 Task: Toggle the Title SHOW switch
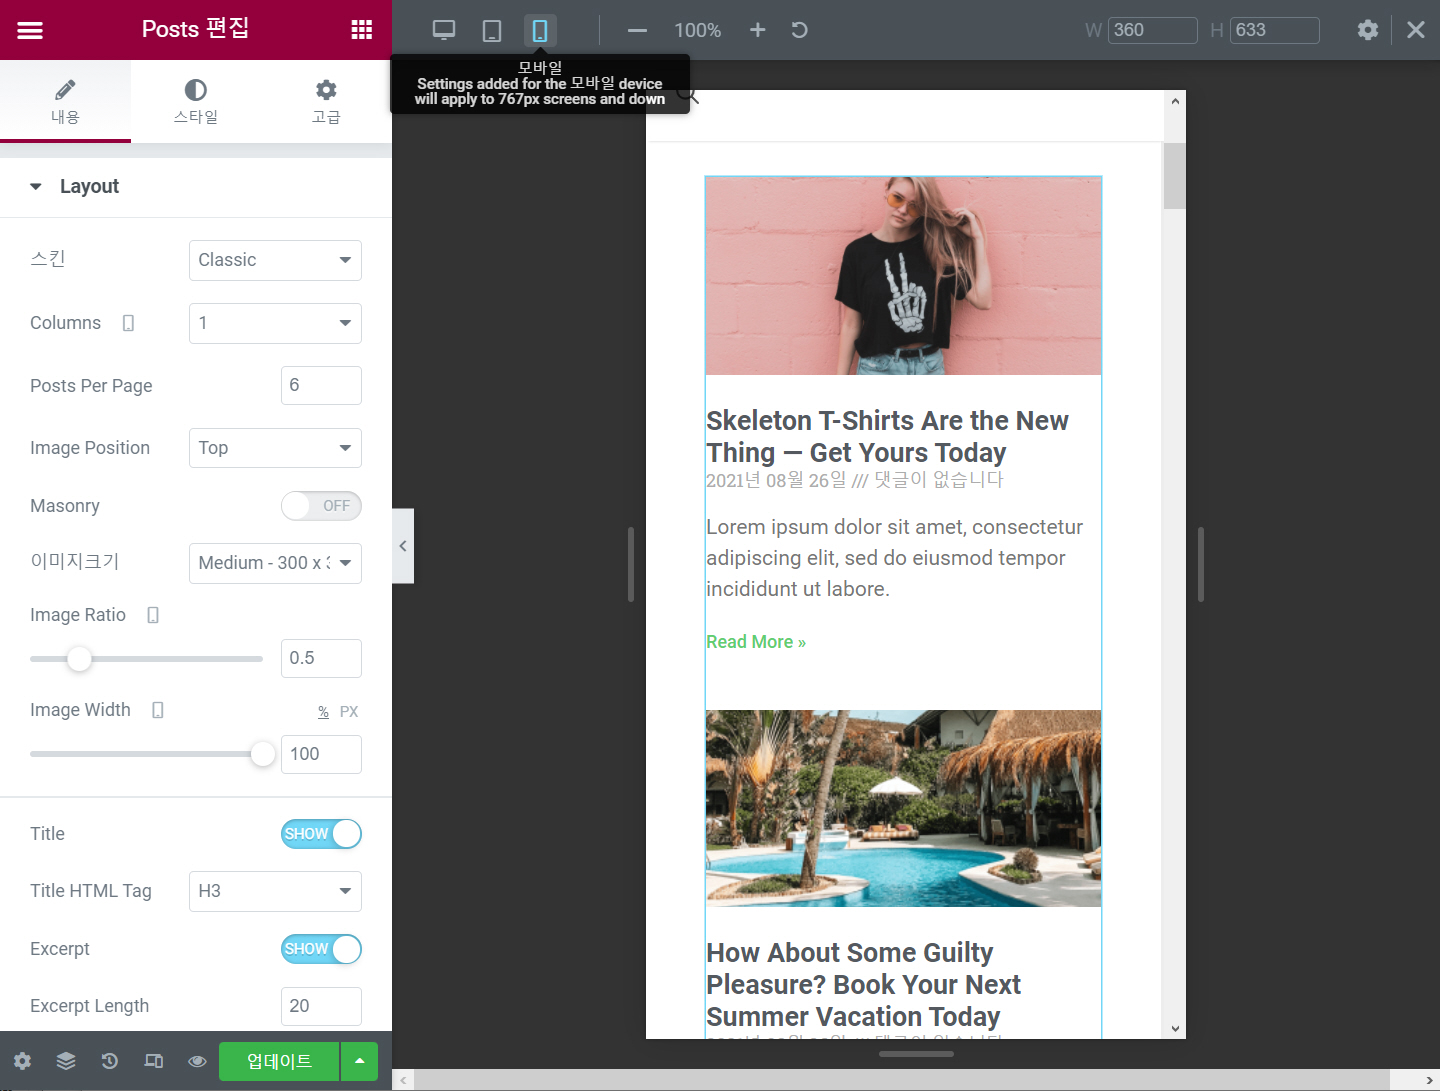[x=321, y=834]
